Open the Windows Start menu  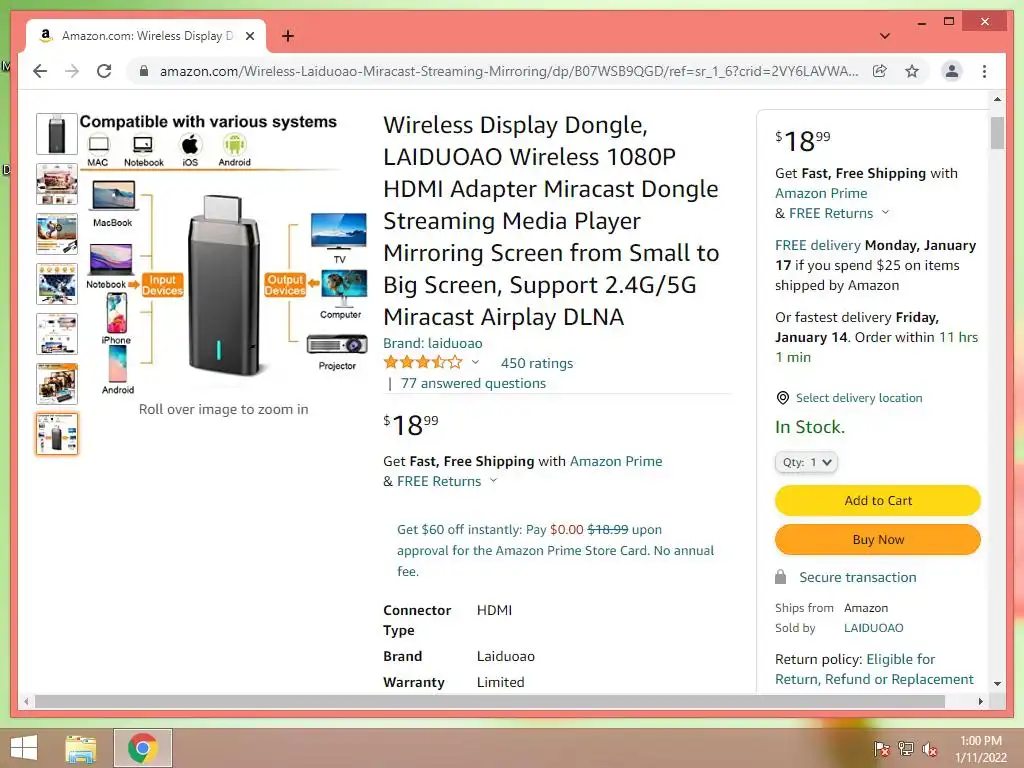click(x=24, y=748)
